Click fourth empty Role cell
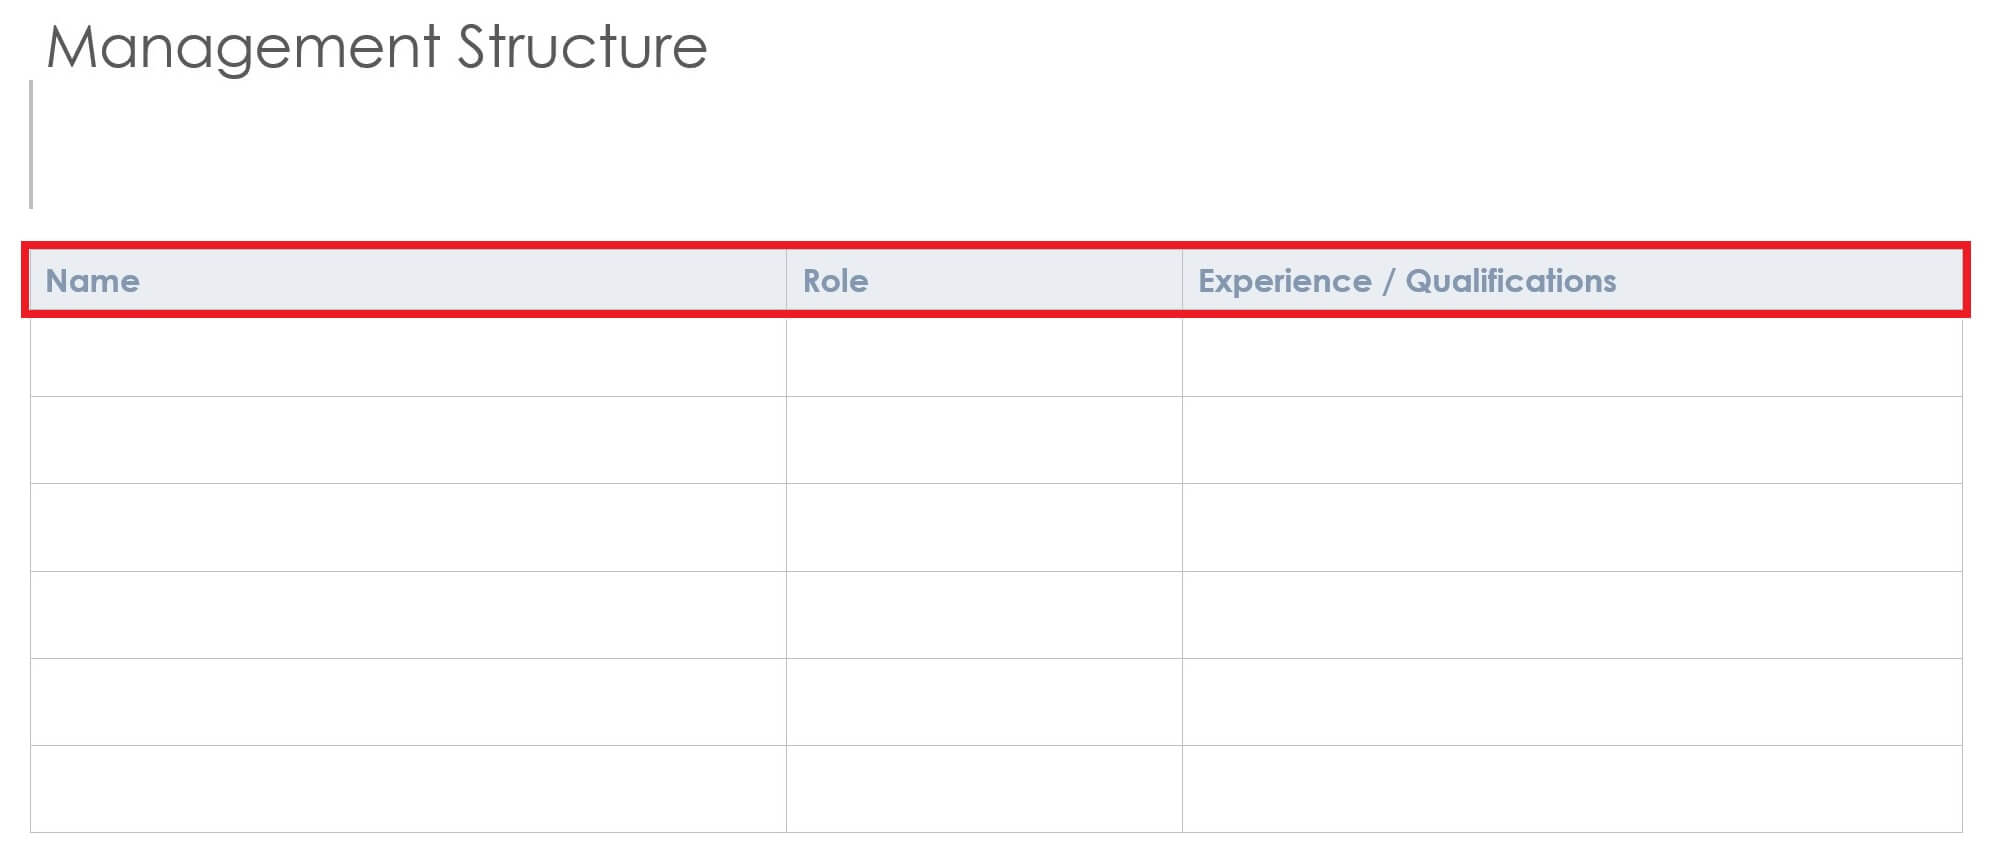1997x861 pixels. coord(984,614)
